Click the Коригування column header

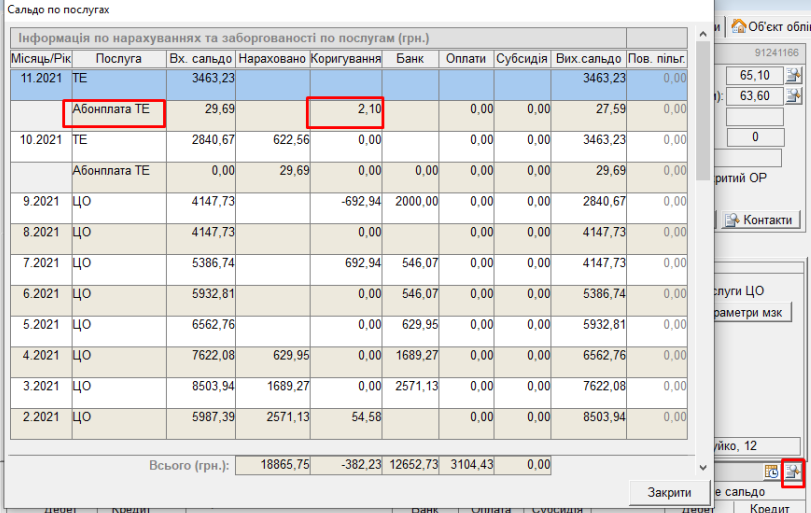coord(346,59)
